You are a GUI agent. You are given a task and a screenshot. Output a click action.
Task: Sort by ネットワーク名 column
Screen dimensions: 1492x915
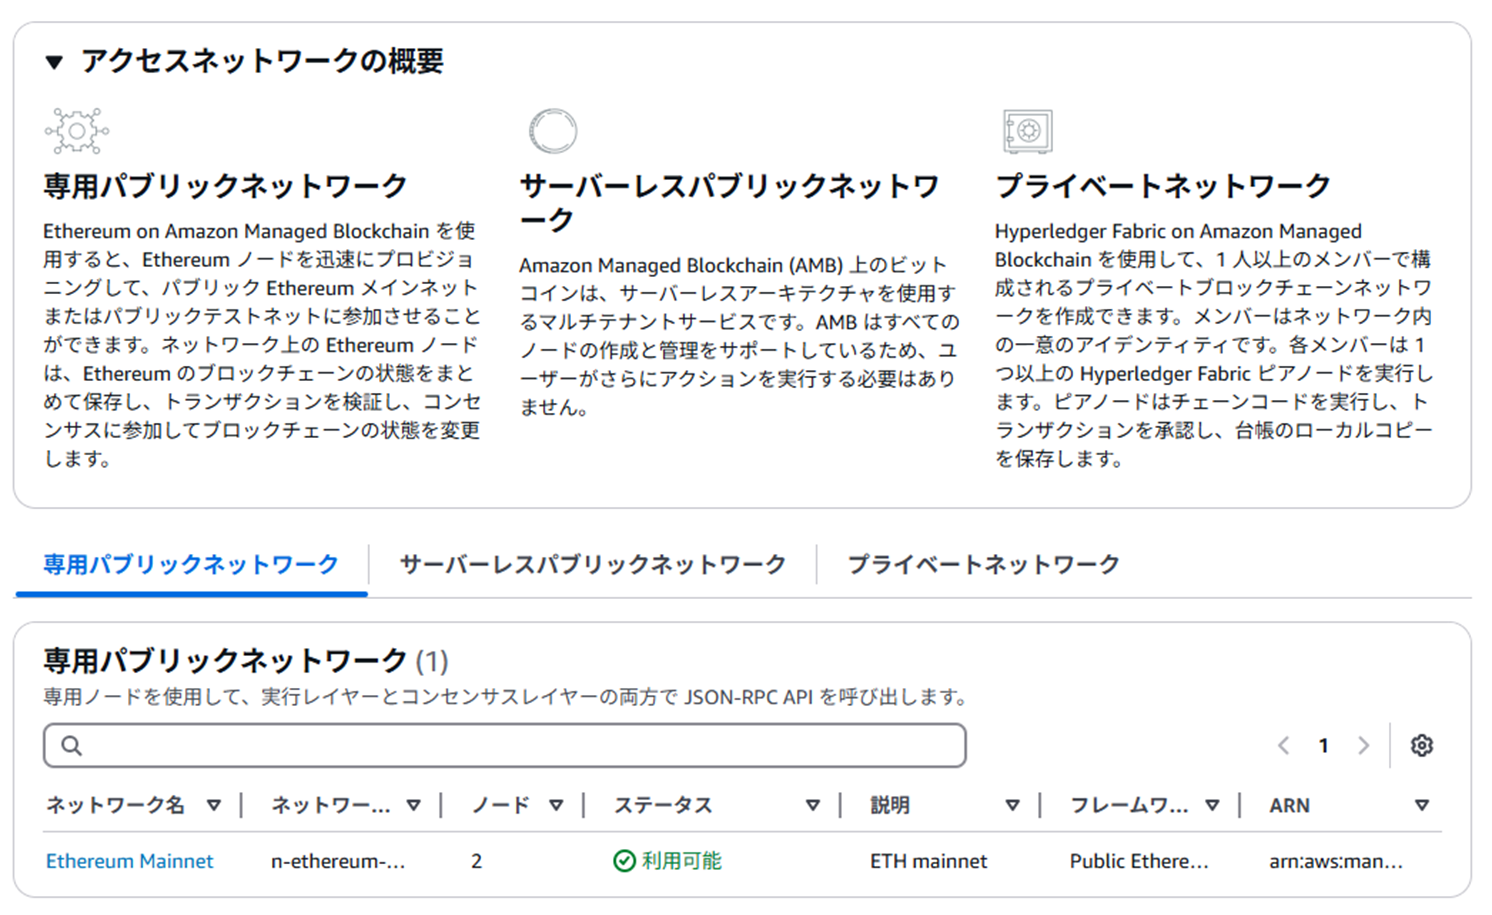[213, 806]
